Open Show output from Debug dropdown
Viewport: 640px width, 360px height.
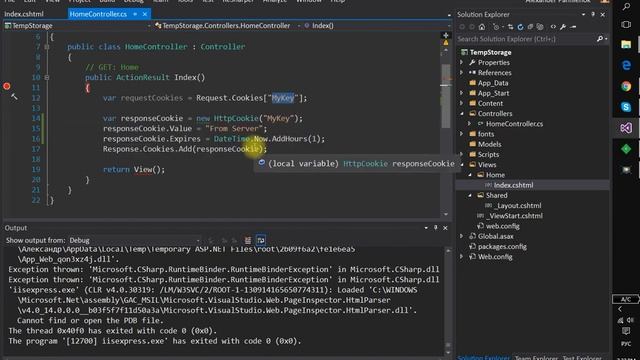coord(135,240)
